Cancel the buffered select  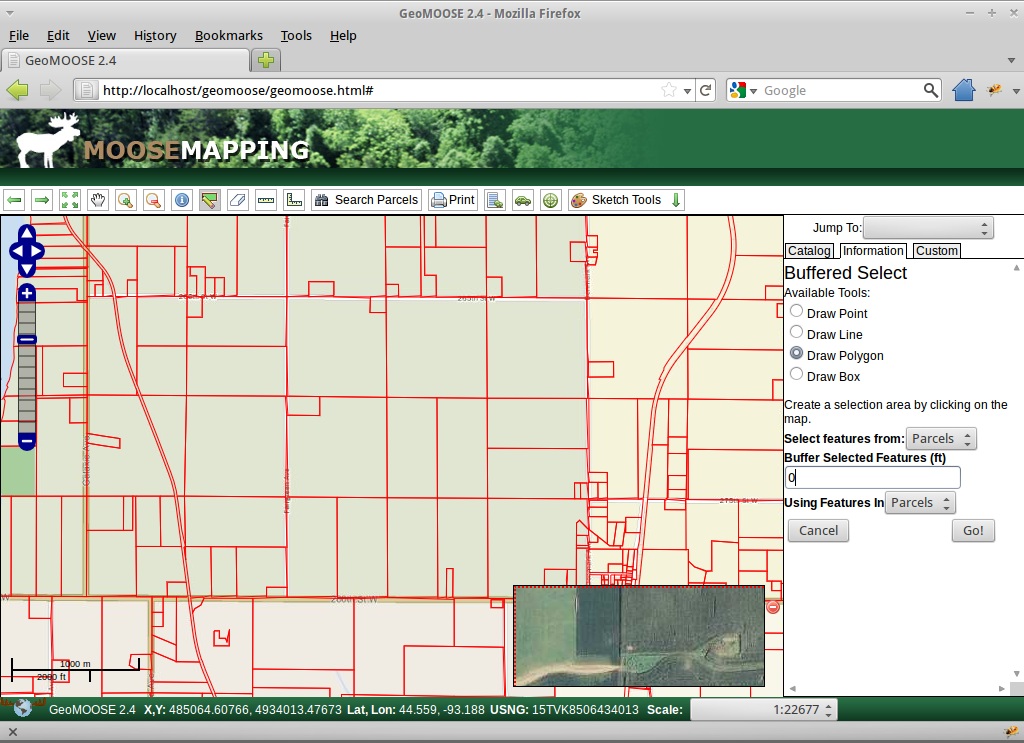click(x=818, y=531)
